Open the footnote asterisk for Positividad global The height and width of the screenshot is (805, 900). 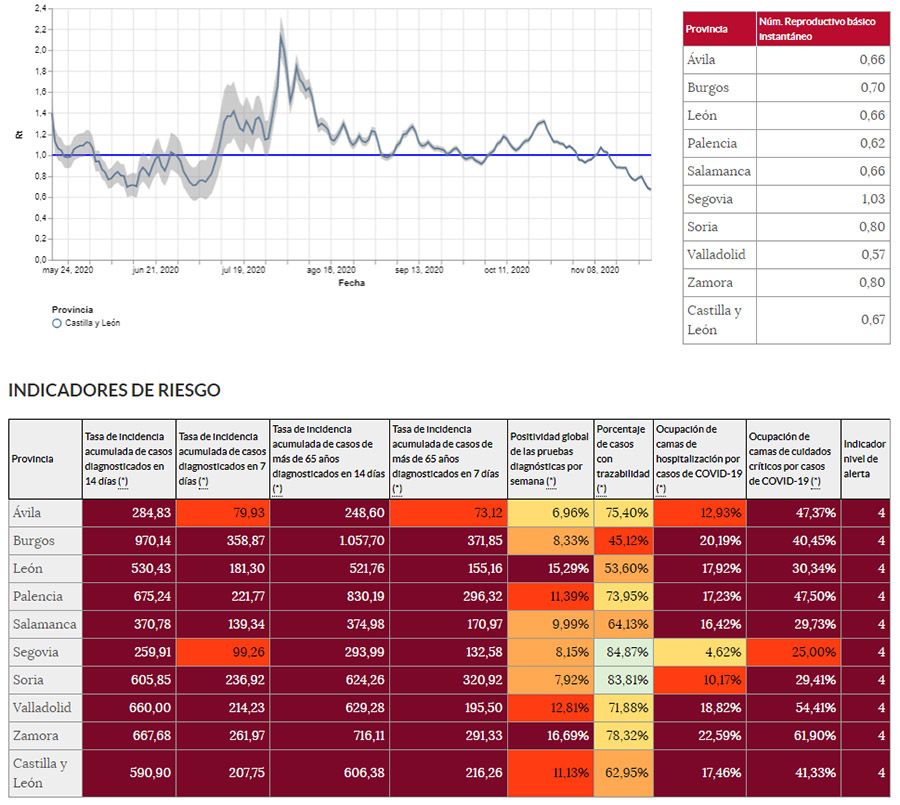point(551,482)
